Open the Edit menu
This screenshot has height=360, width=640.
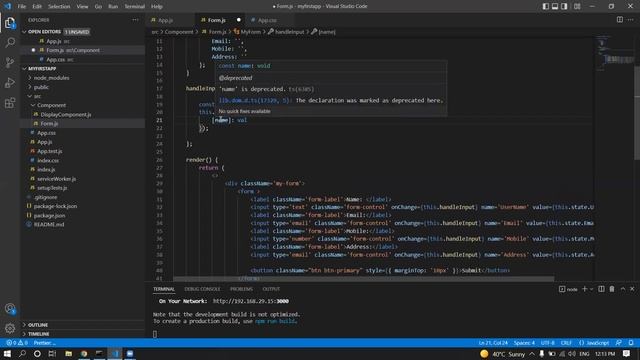(37, 7)
